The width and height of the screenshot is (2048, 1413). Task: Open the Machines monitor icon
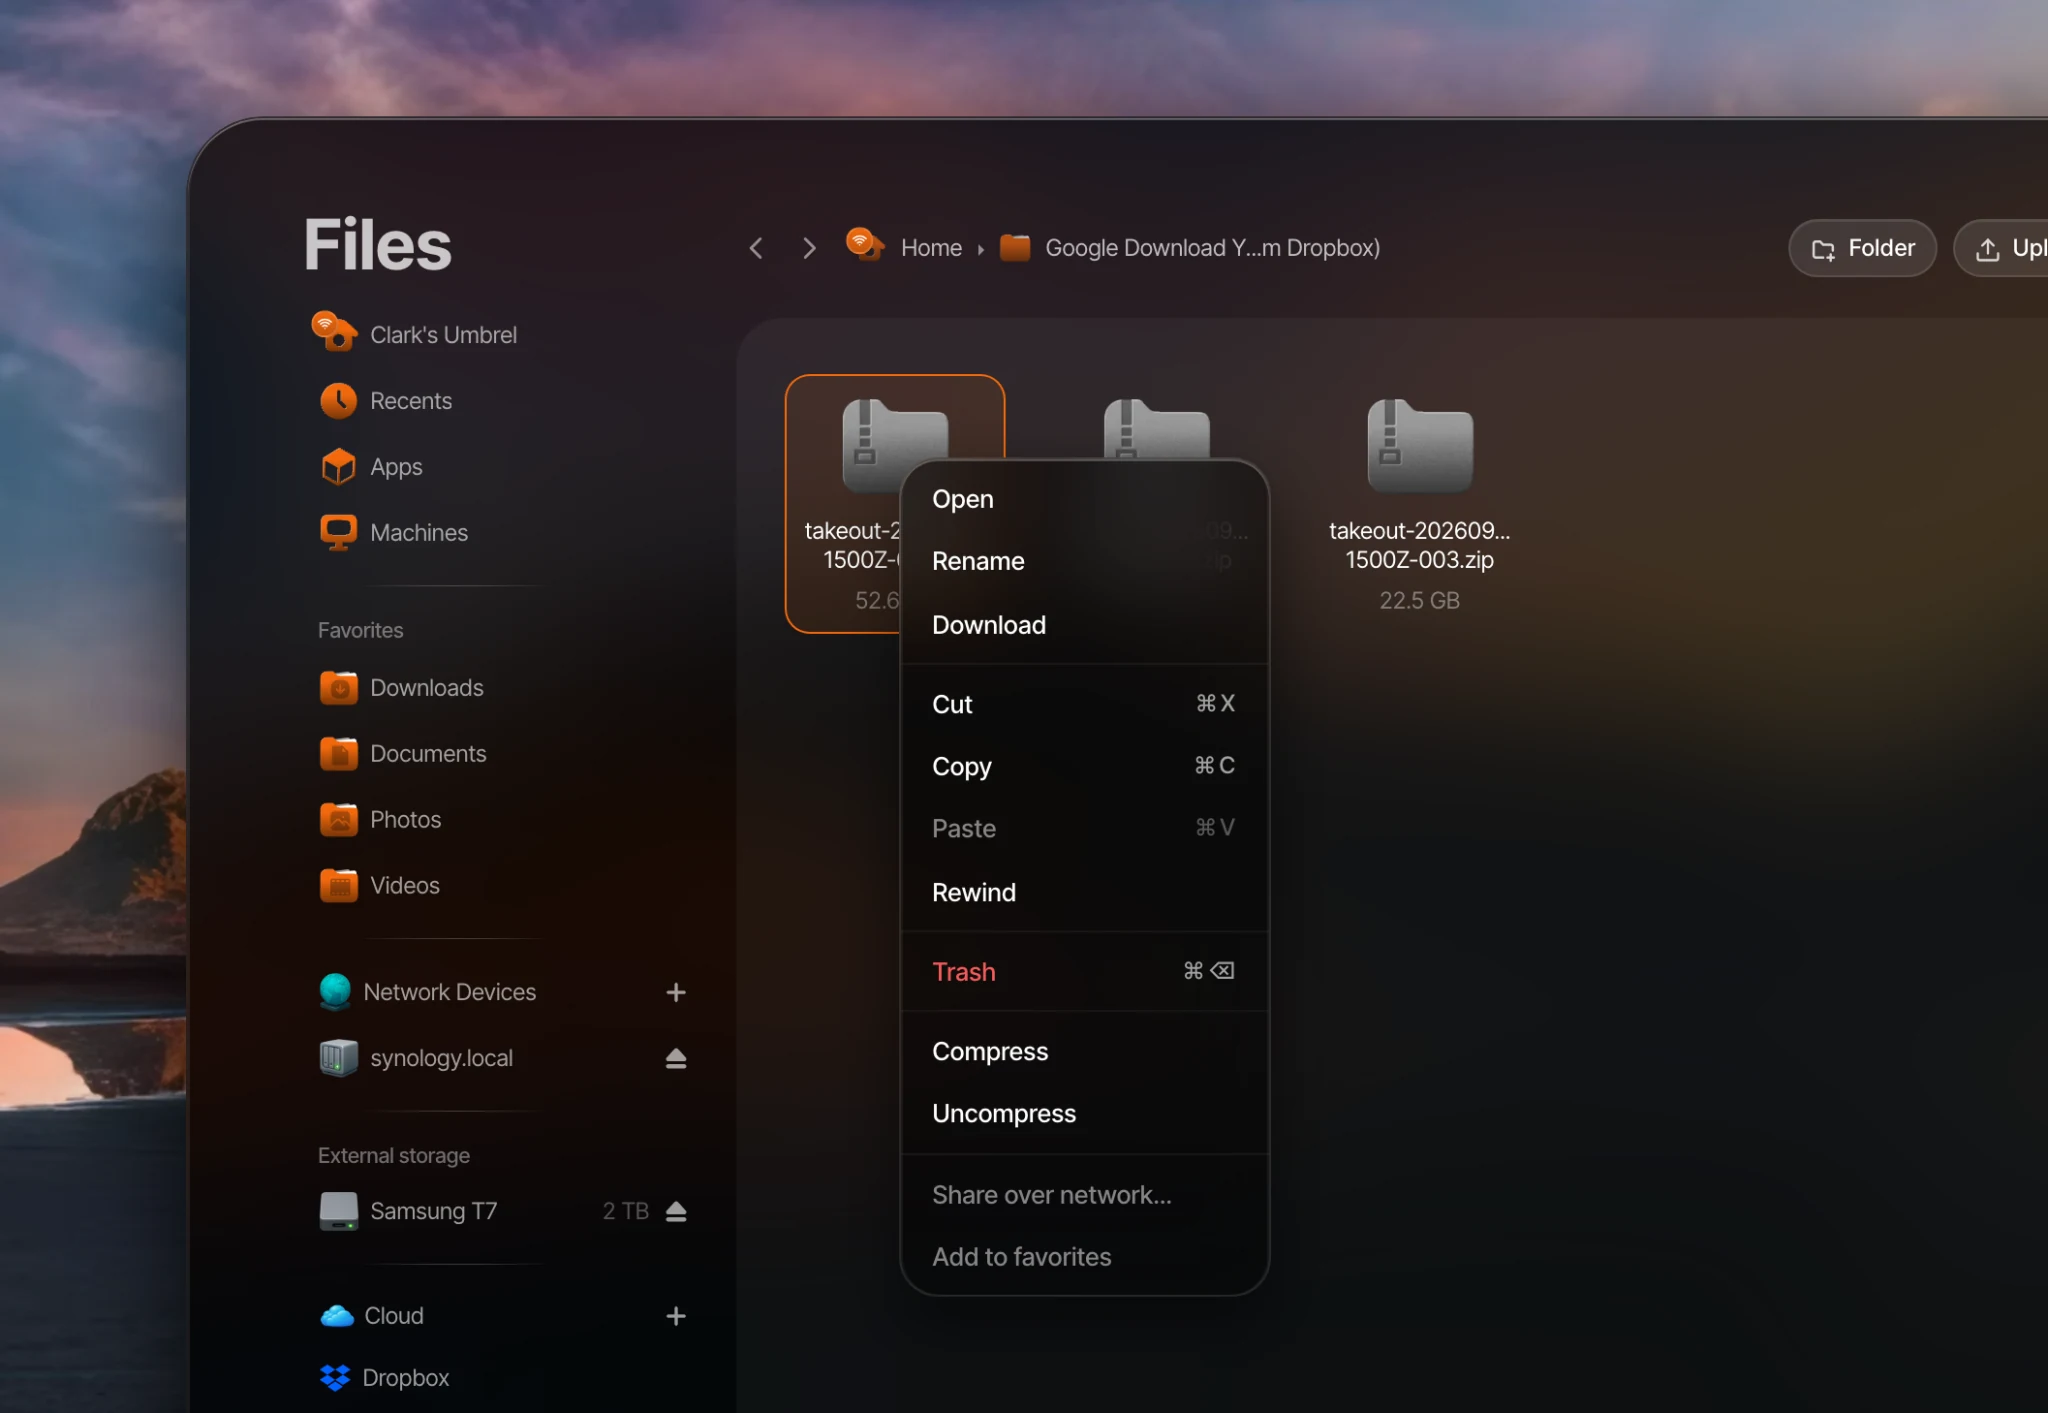[x=338, y=532]
